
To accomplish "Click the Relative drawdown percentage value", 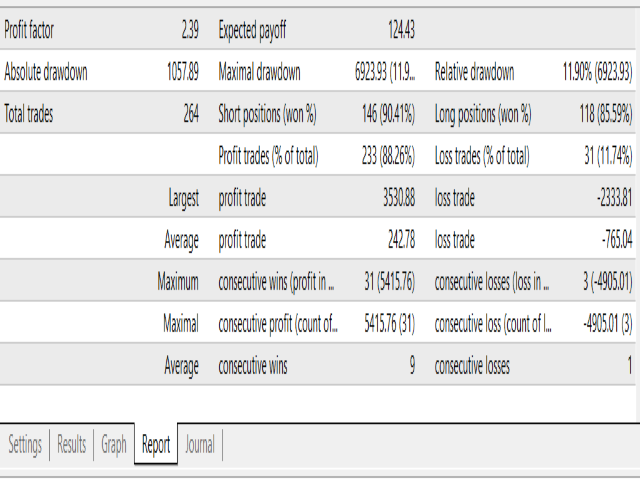I will (597, 72).
